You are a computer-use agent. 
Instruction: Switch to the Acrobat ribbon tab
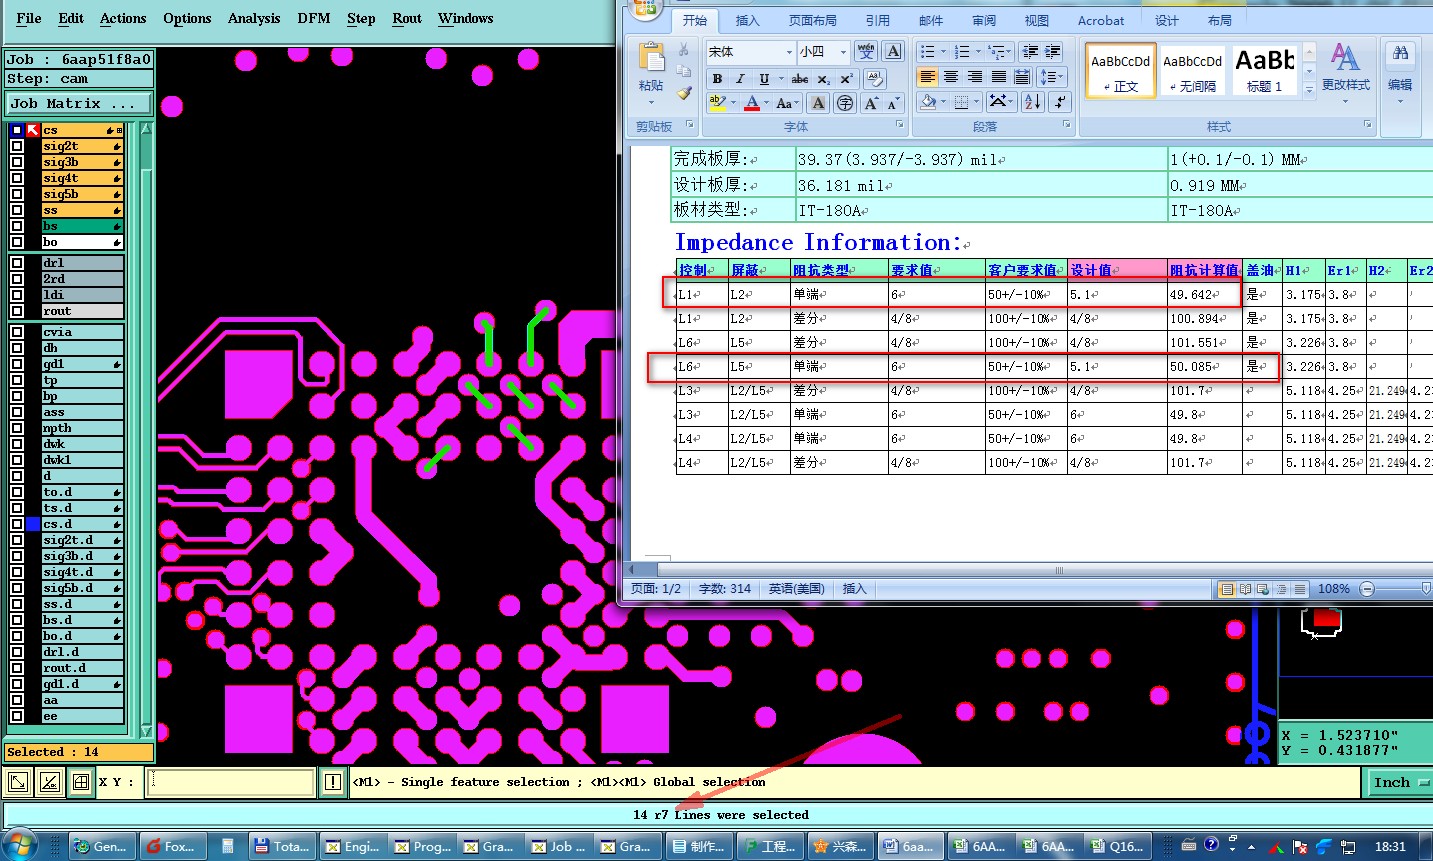[1101, 20]
